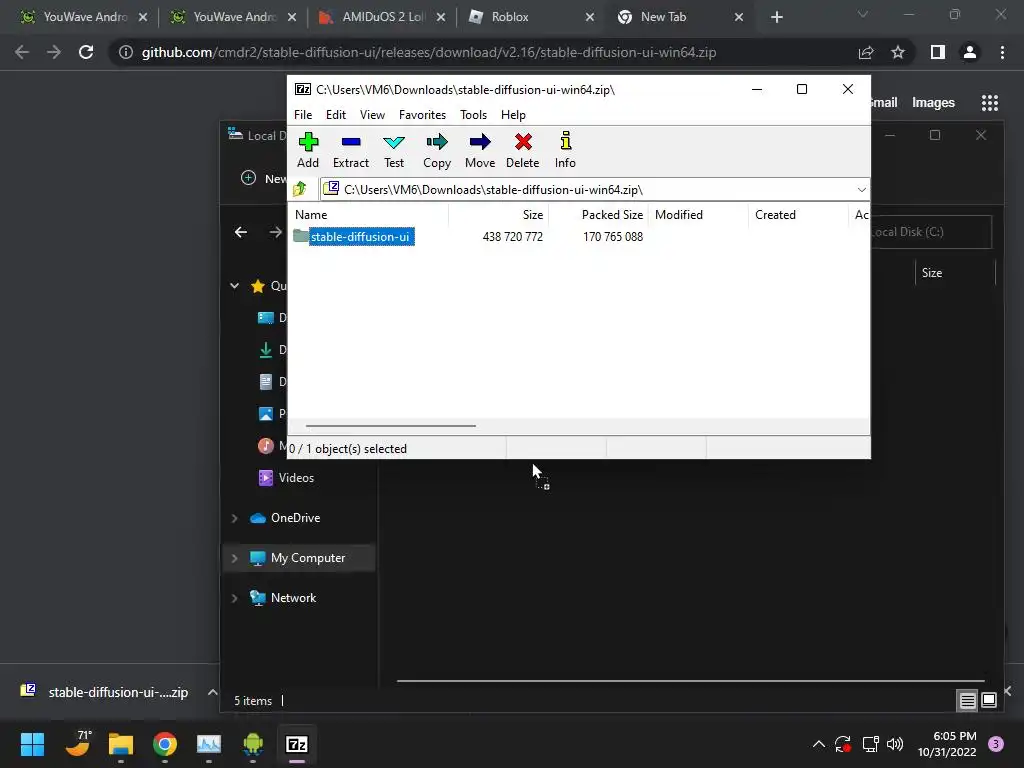This screenshot has height=768, width=1024.
Task: Switch File Explorer to large icons view
Action: 989,701
